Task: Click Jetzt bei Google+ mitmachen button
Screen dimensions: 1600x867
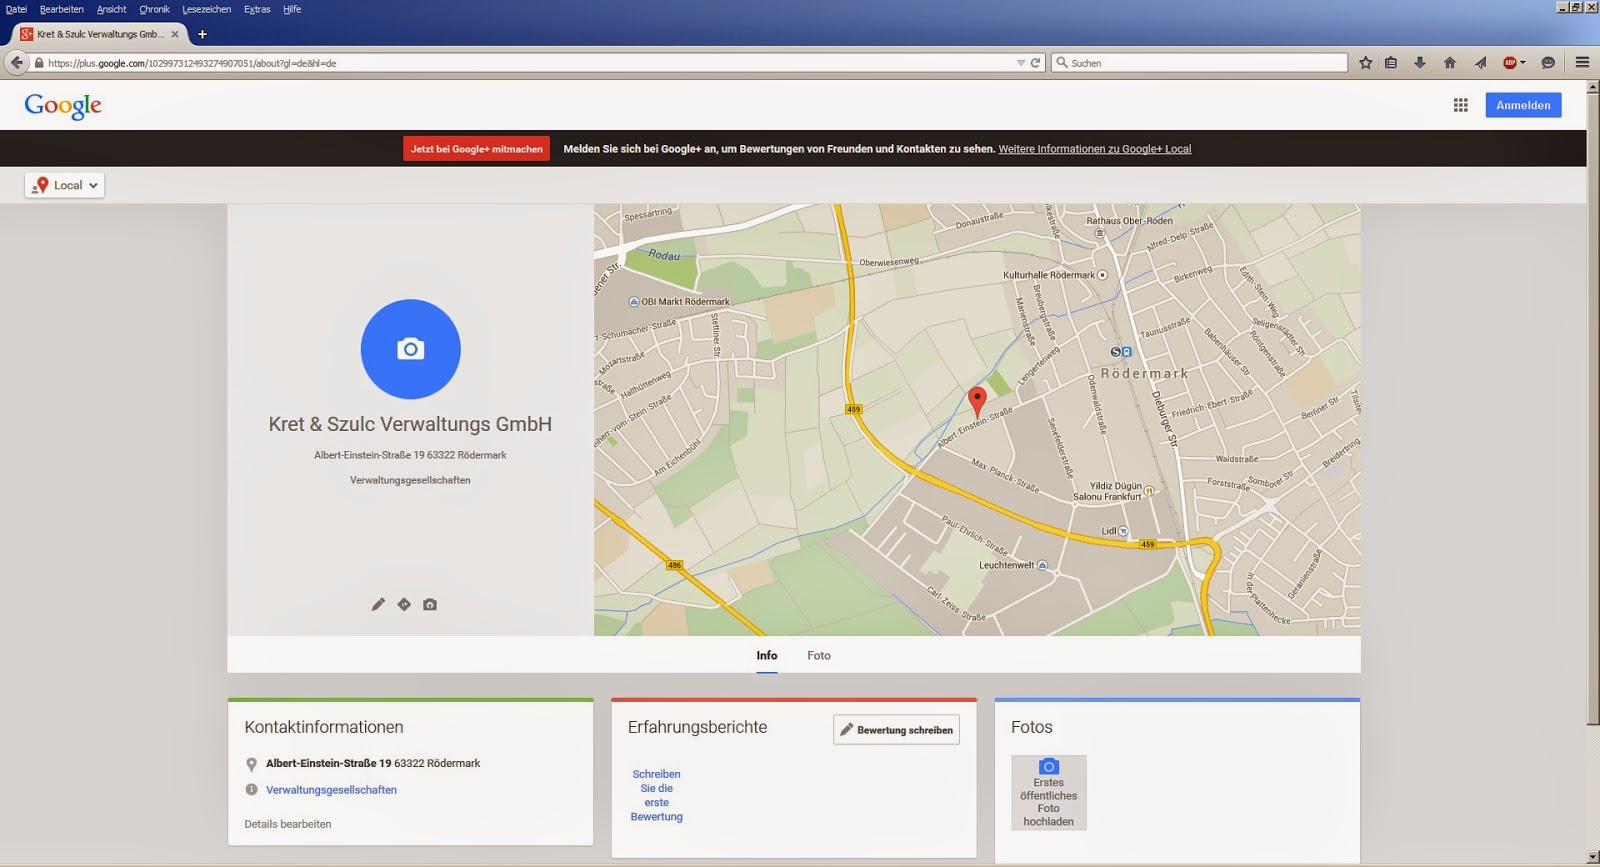Action: click(477, 149)
